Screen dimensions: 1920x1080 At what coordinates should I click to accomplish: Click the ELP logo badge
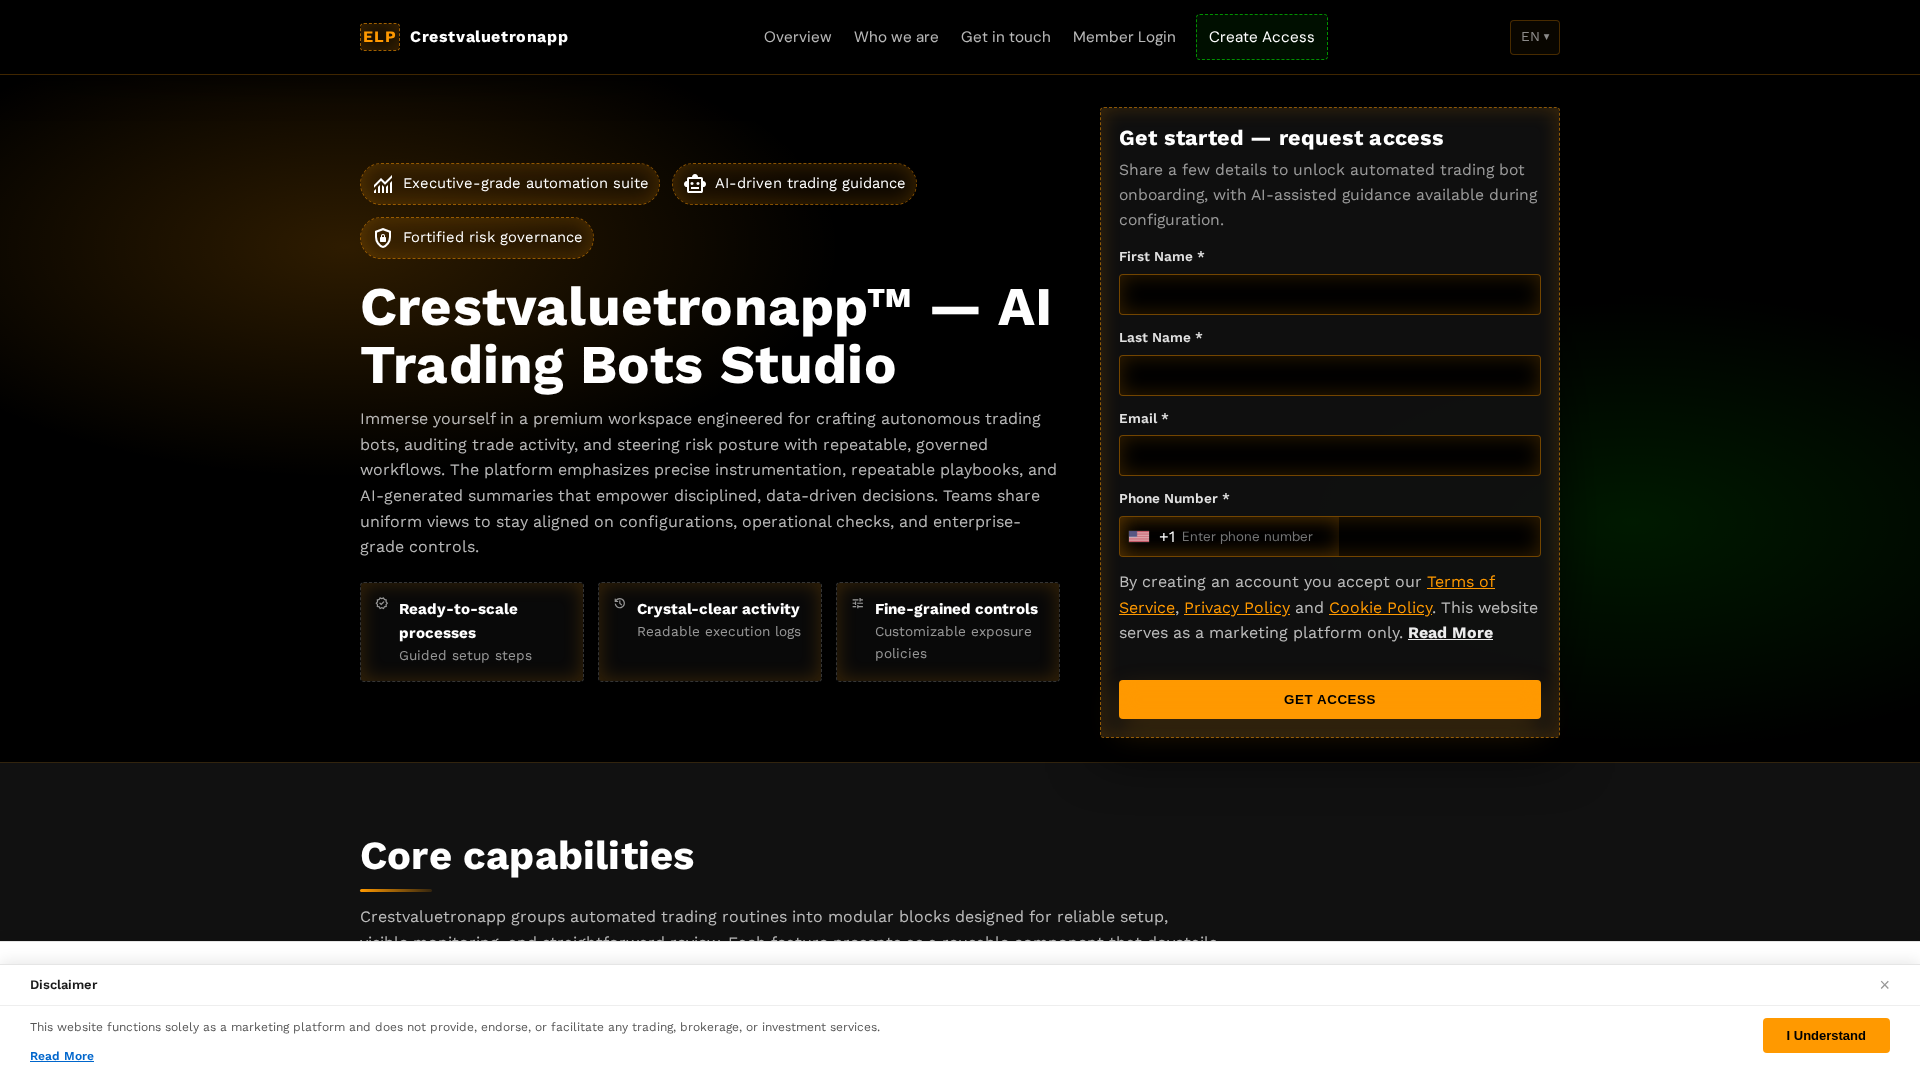(x=379, y=37)
